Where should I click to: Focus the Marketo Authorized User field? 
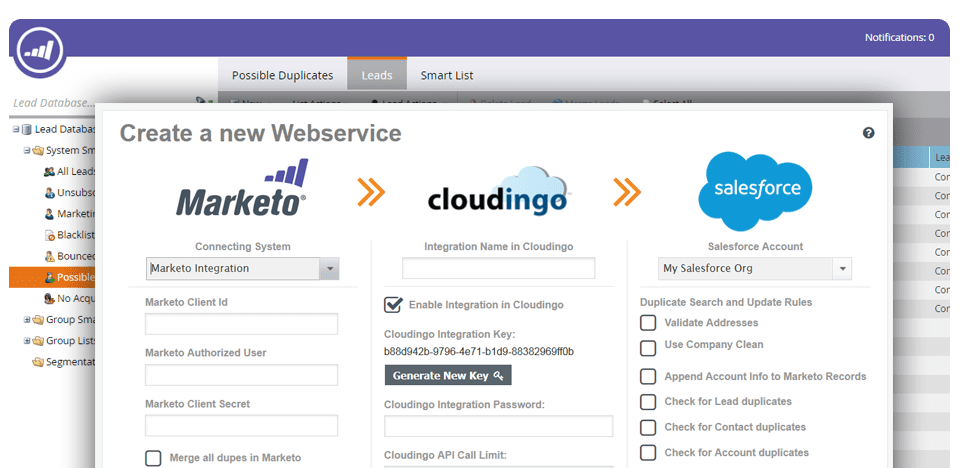(241, 375)
